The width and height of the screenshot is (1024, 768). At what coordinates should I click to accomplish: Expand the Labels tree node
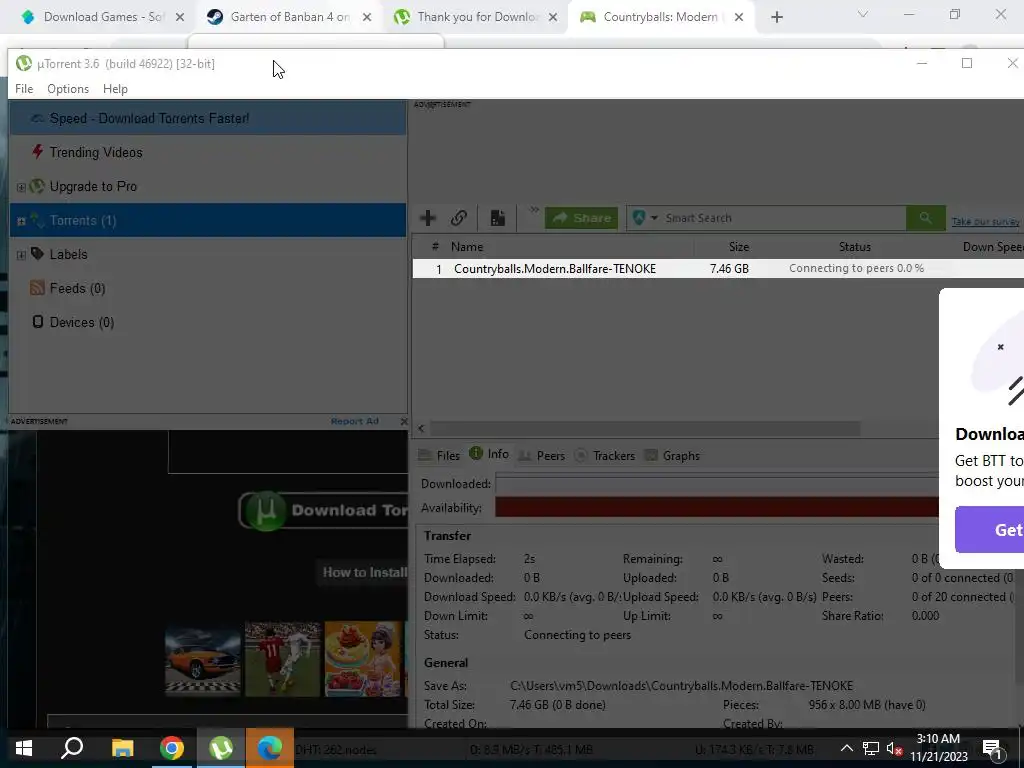21,255
